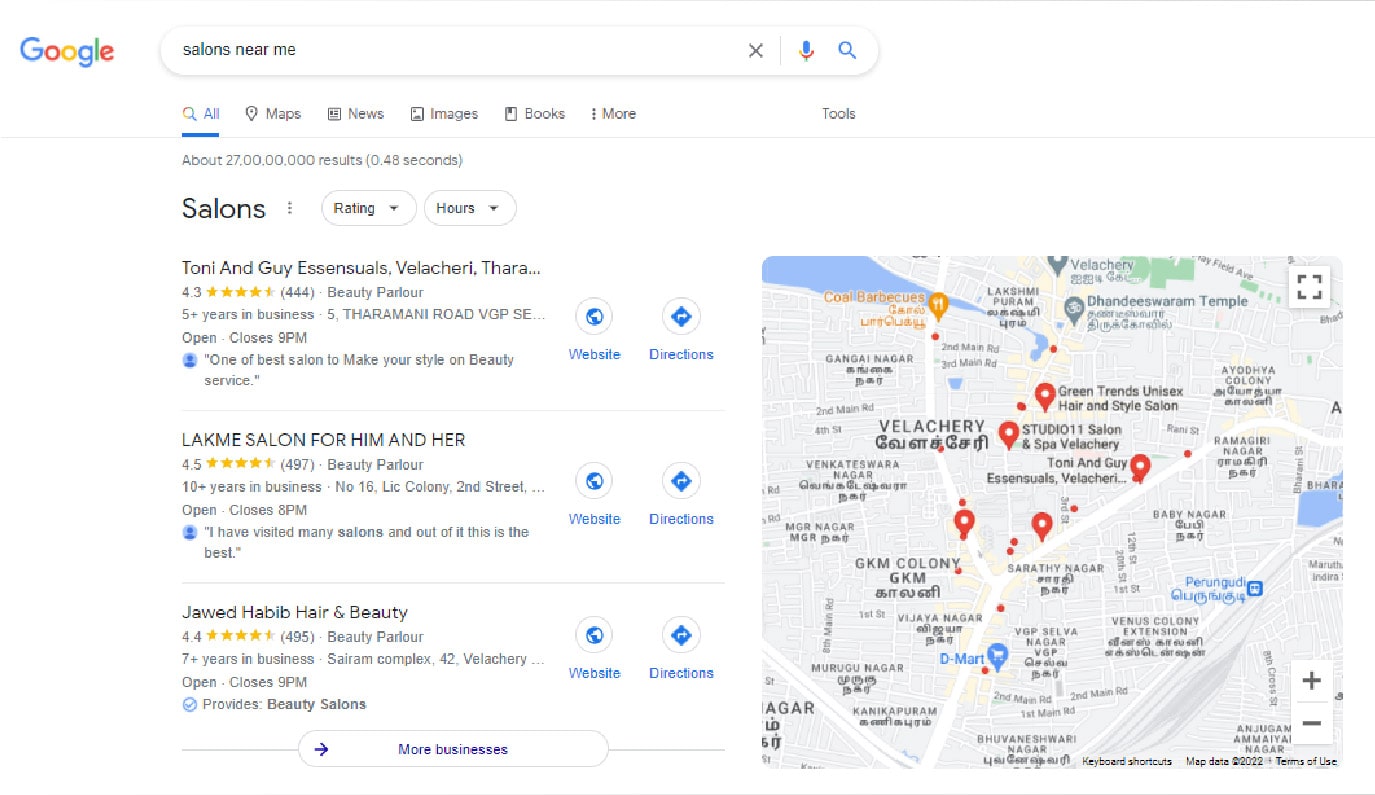This screenshot has width=1375, height=795.
Task: Open the Rating filter dropdown
Action: pos(368,208)
